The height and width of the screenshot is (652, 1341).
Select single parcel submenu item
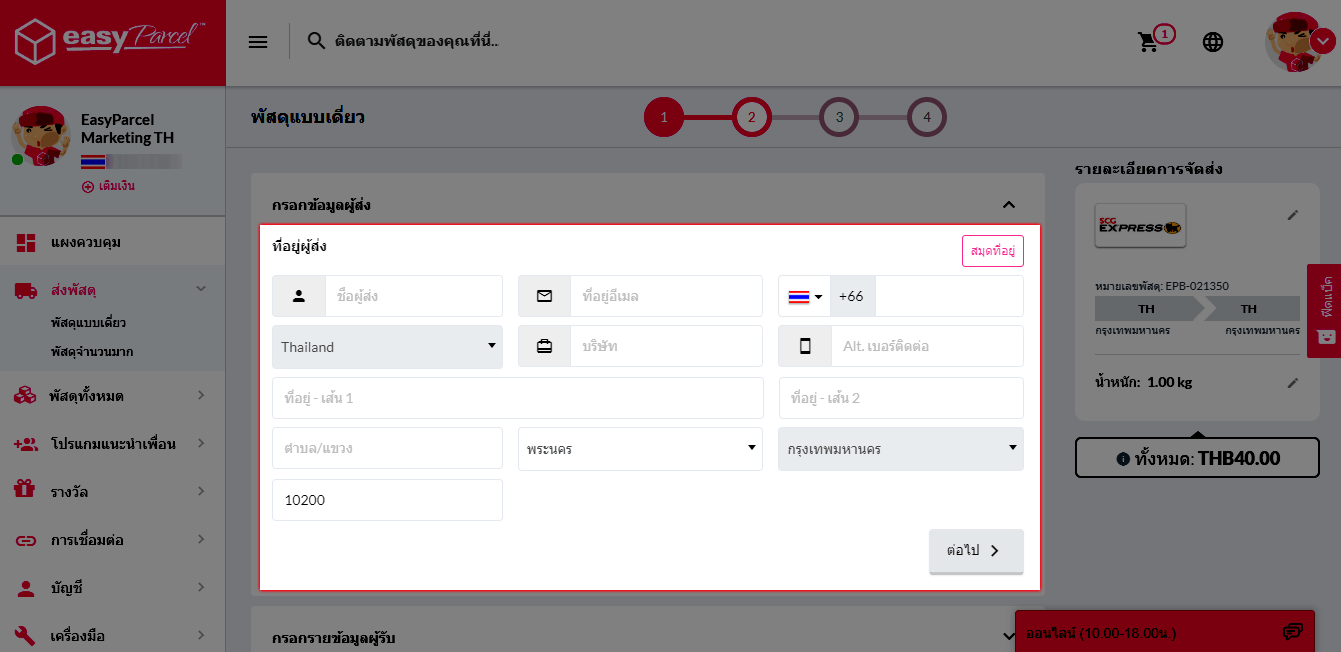click(88, 323)
